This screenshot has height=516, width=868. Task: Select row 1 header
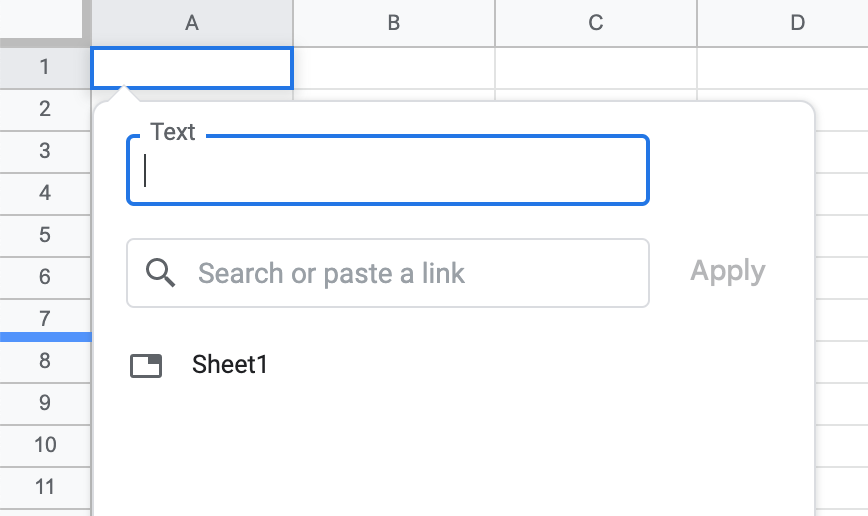coord(45,67)
